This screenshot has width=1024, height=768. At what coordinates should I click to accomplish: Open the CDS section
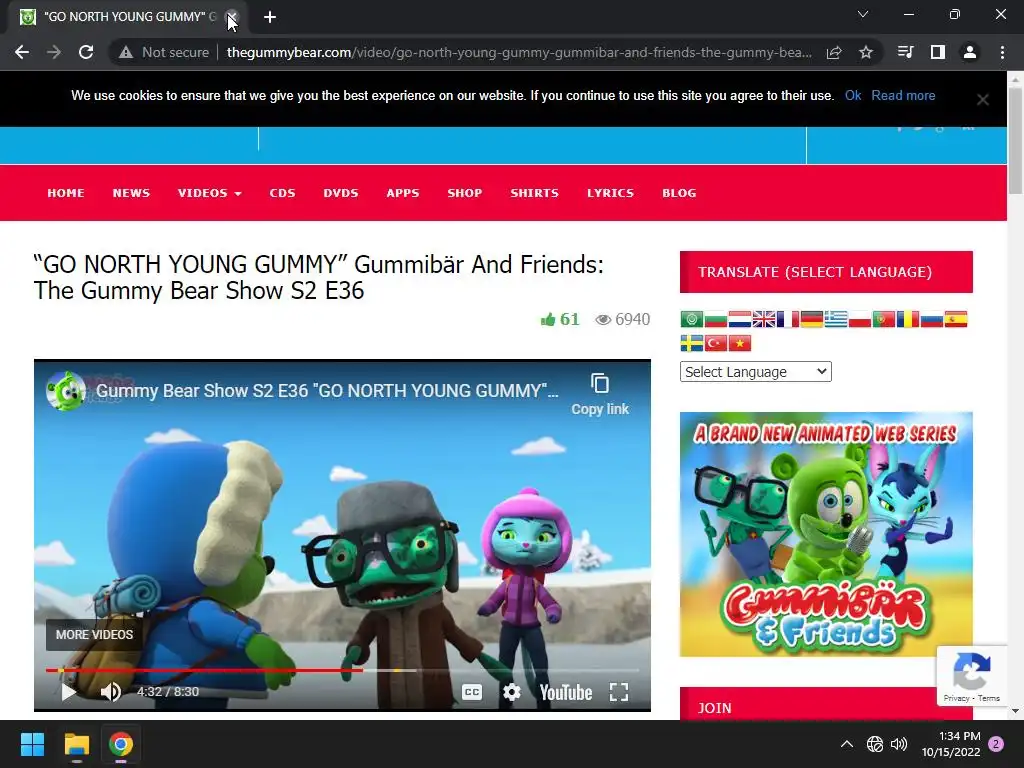pos(282,193)
